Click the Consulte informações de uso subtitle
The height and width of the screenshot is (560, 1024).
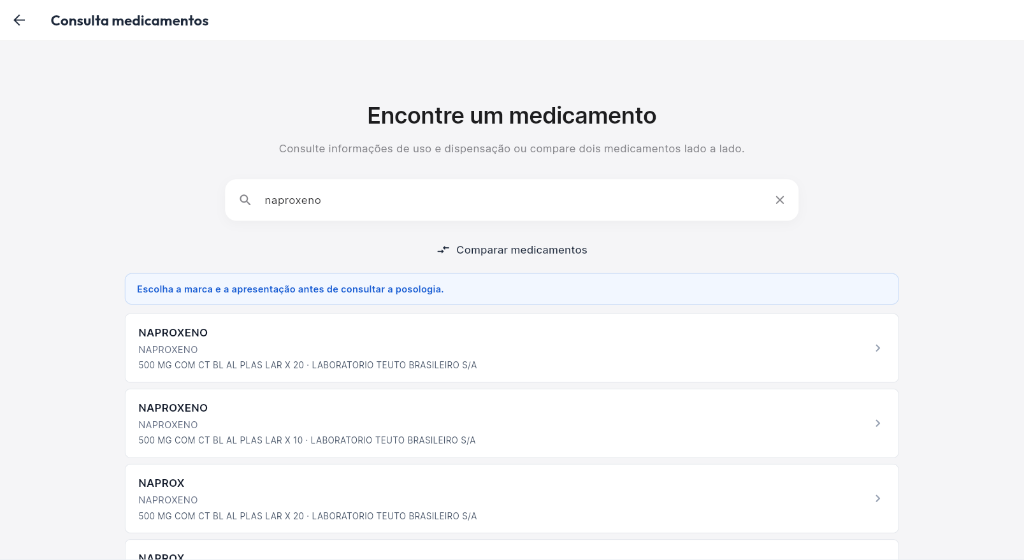pos(512,149)
